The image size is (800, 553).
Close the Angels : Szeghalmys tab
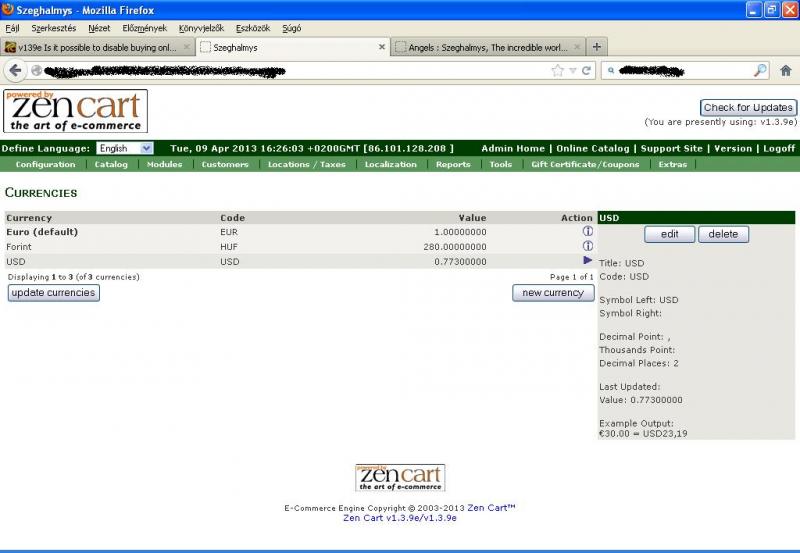(x=577, y=47)
